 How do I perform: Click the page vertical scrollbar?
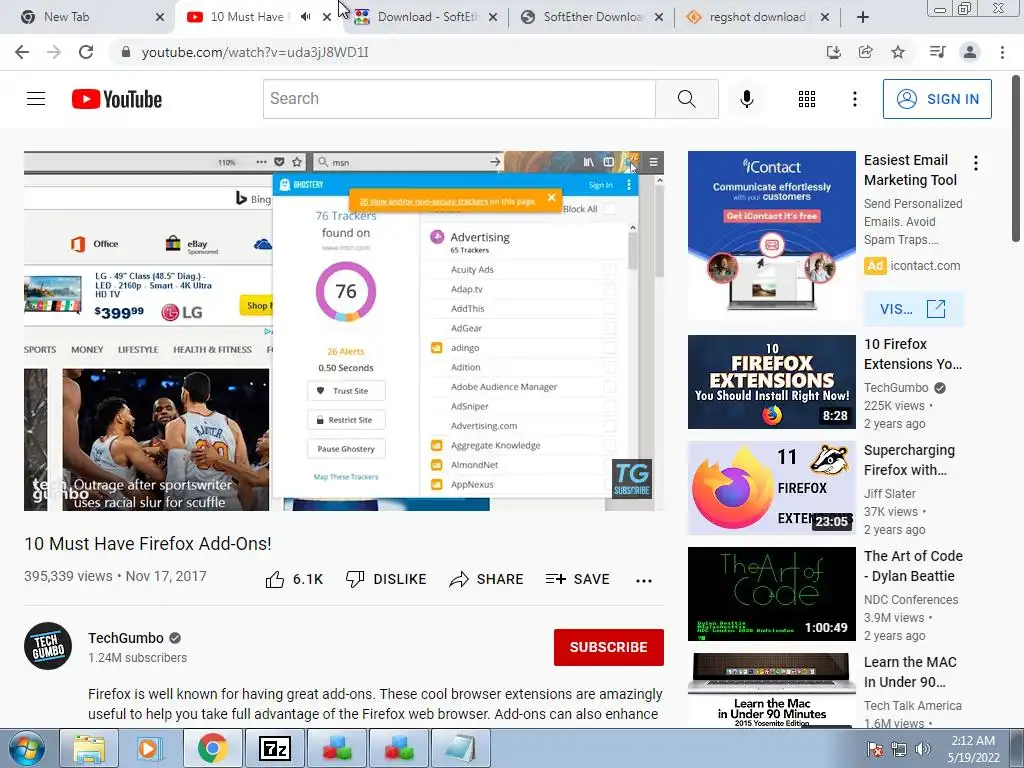(x=1017, y=159)
